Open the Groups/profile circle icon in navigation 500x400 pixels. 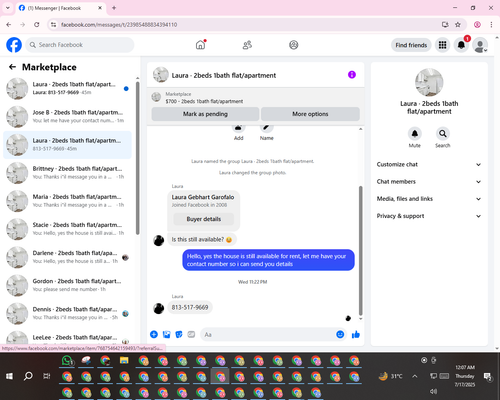[x=294, y=45]
